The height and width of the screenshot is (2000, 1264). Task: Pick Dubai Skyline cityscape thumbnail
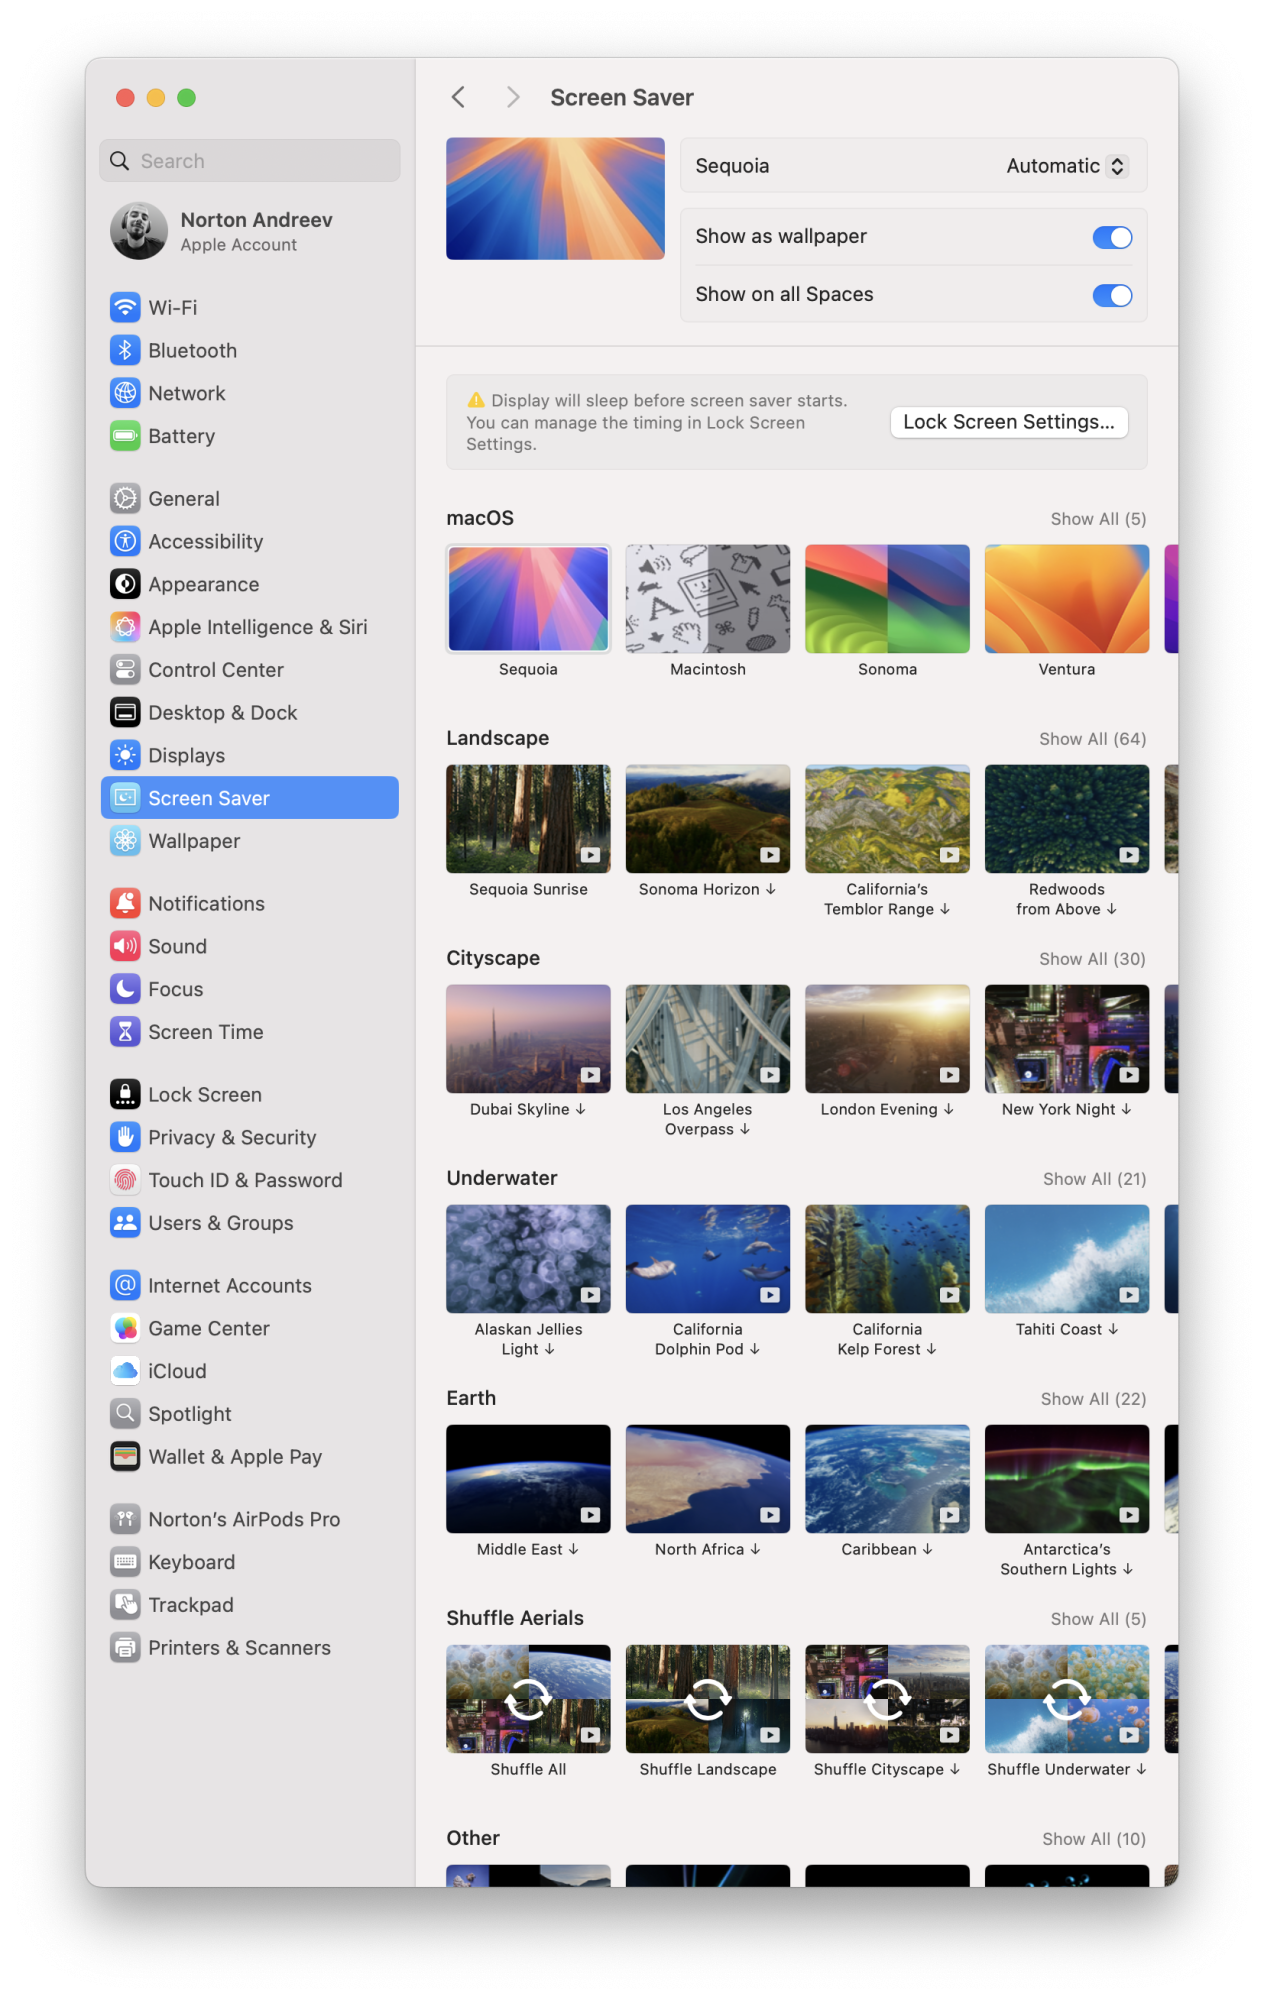[528, 1039]
